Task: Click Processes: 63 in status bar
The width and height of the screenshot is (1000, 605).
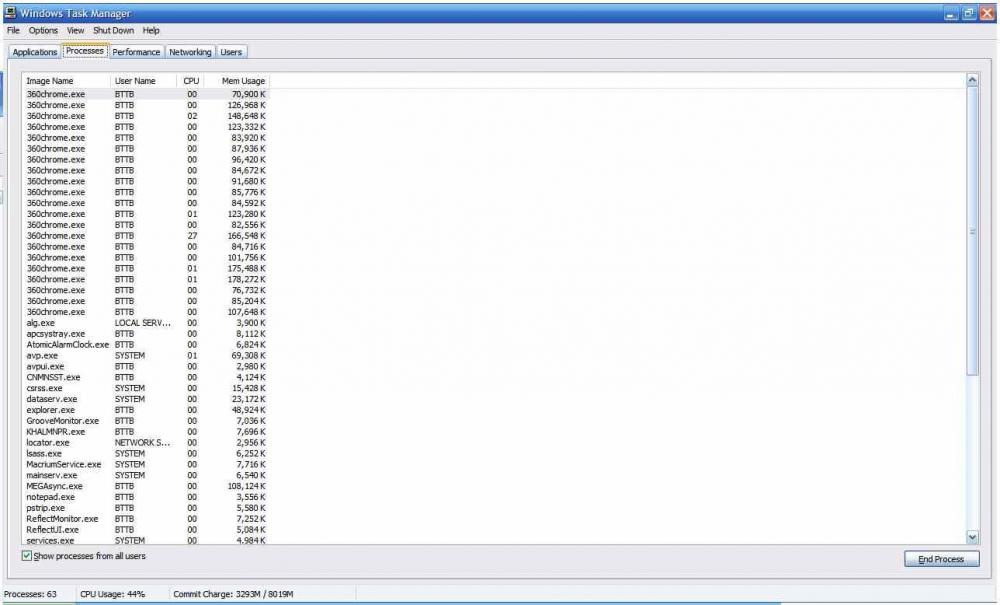Action: (30, 594)
